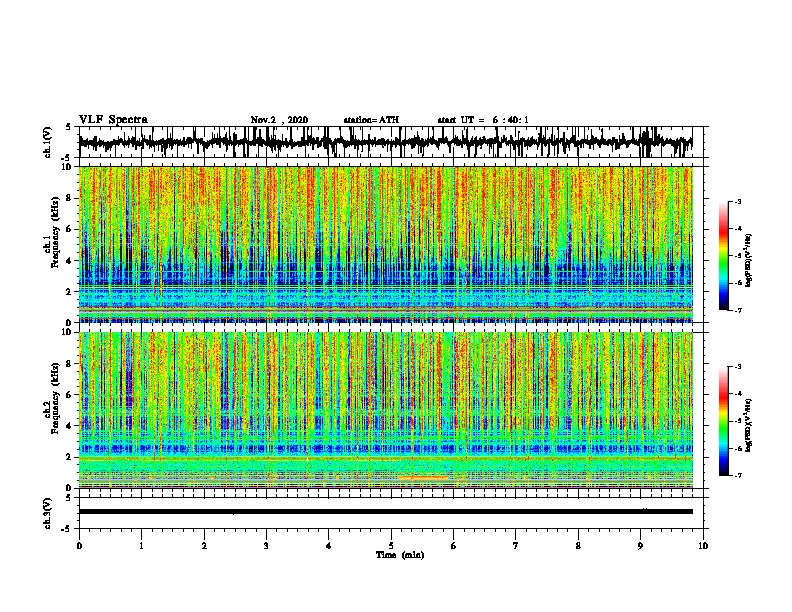Viewport: 792px width, 612px height.
Task: Click time axis tick label '5'
Action: (391, 546)
